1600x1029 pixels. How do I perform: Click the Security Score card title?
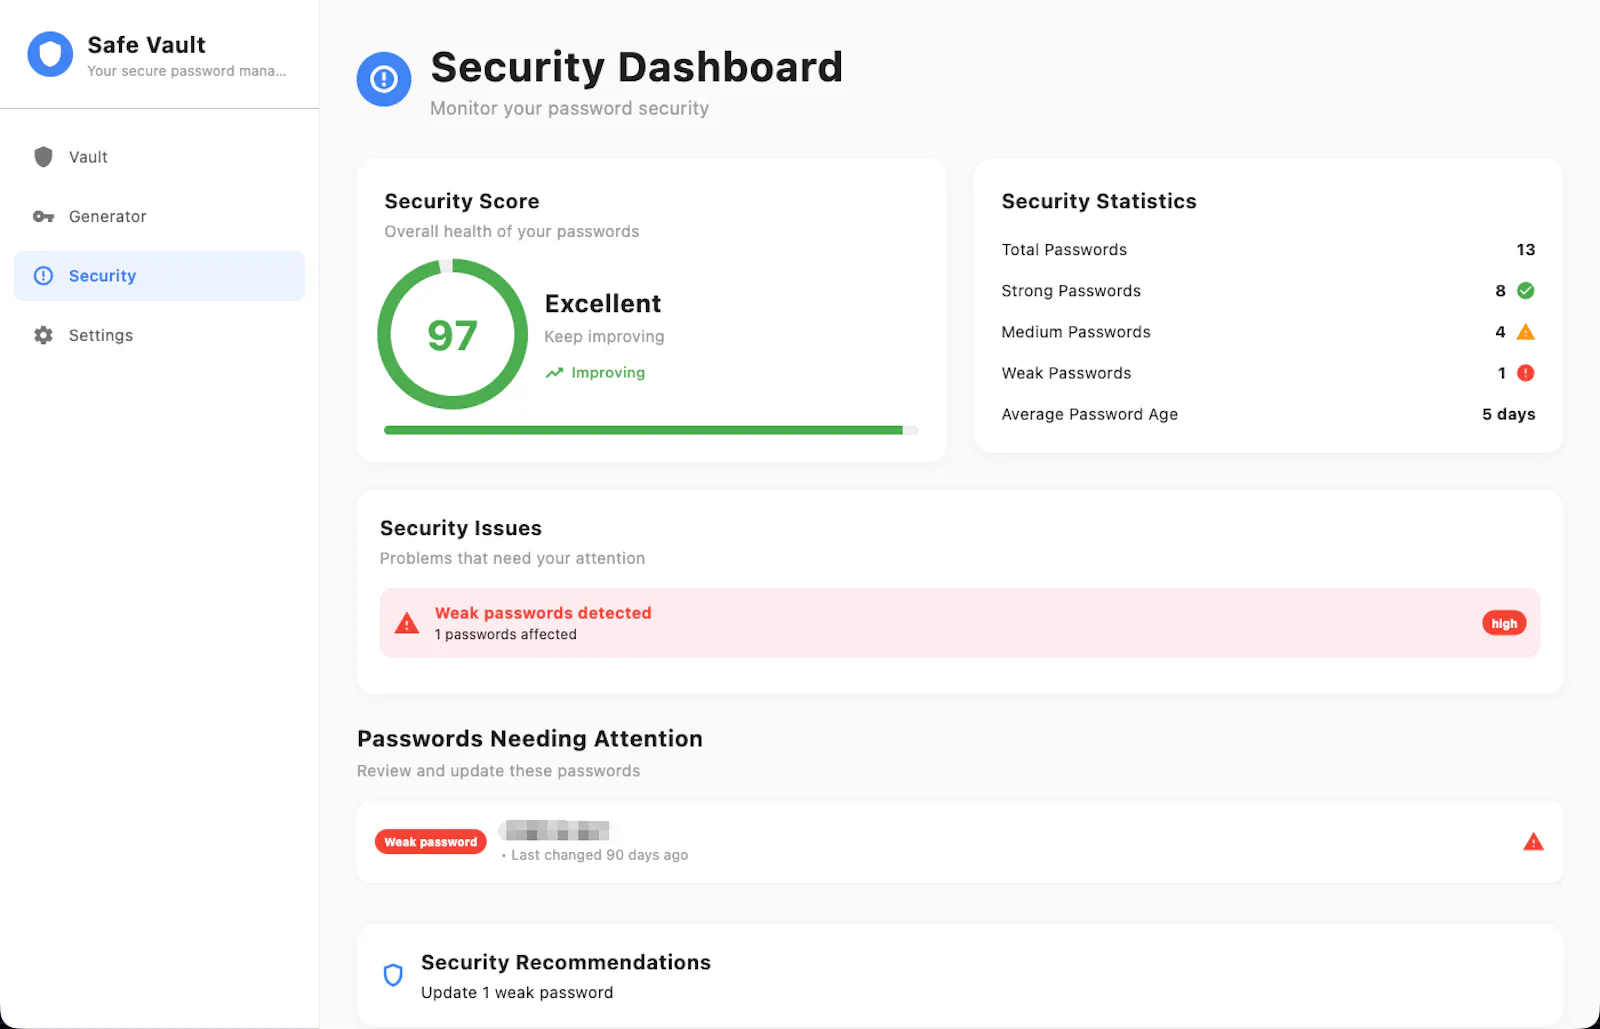(462, 201)
